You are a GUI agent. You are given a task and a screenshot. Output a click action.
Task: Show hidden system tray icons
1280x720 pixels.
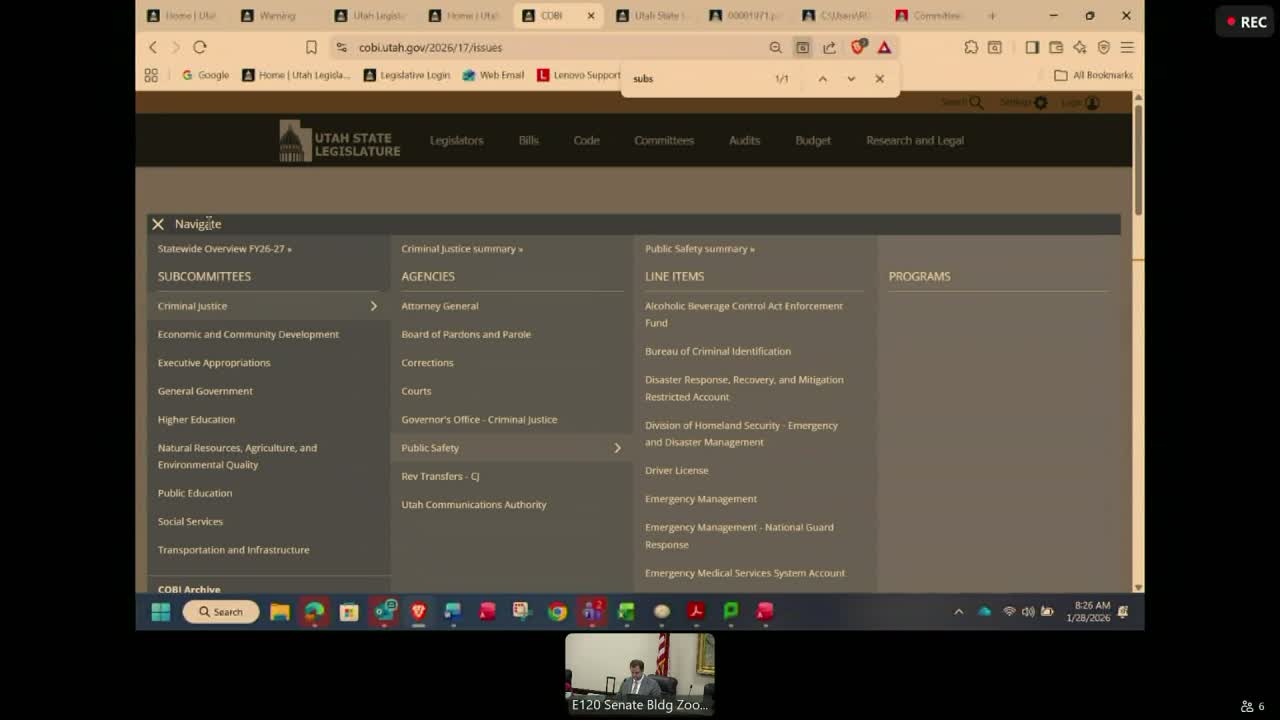[x=958, y=611]
